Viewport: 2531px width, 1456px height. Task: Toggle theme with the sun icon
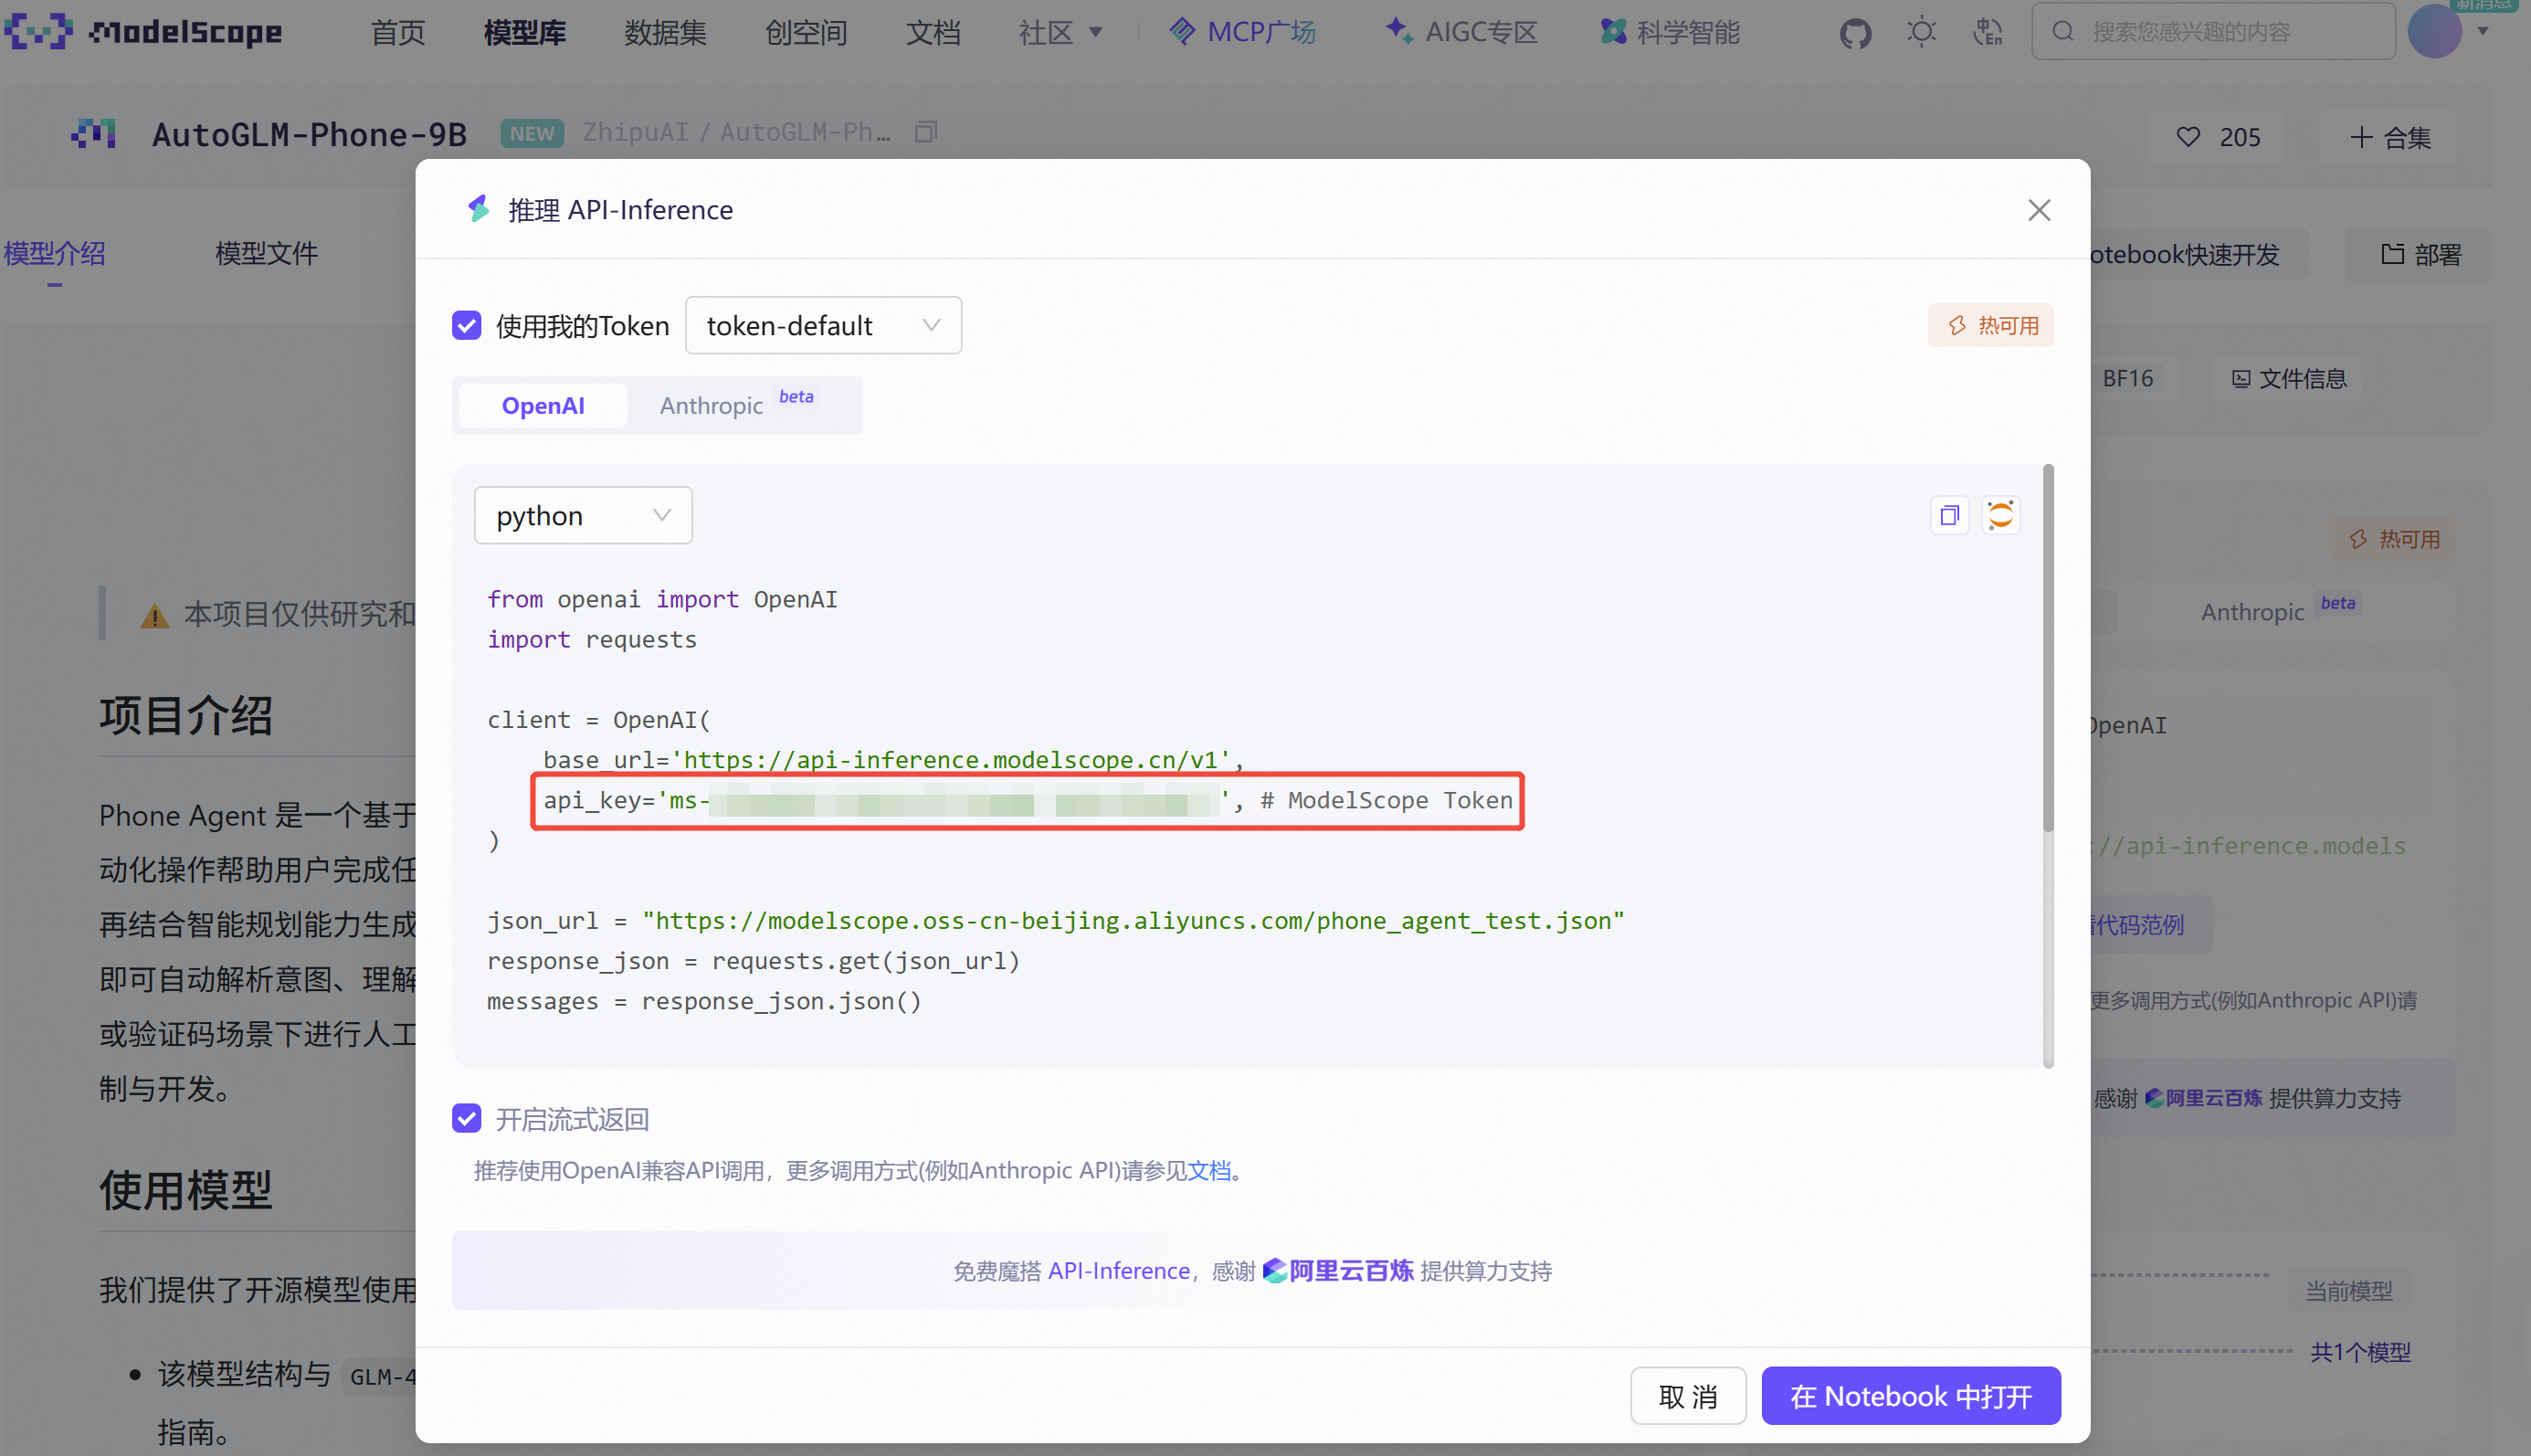1921,33
